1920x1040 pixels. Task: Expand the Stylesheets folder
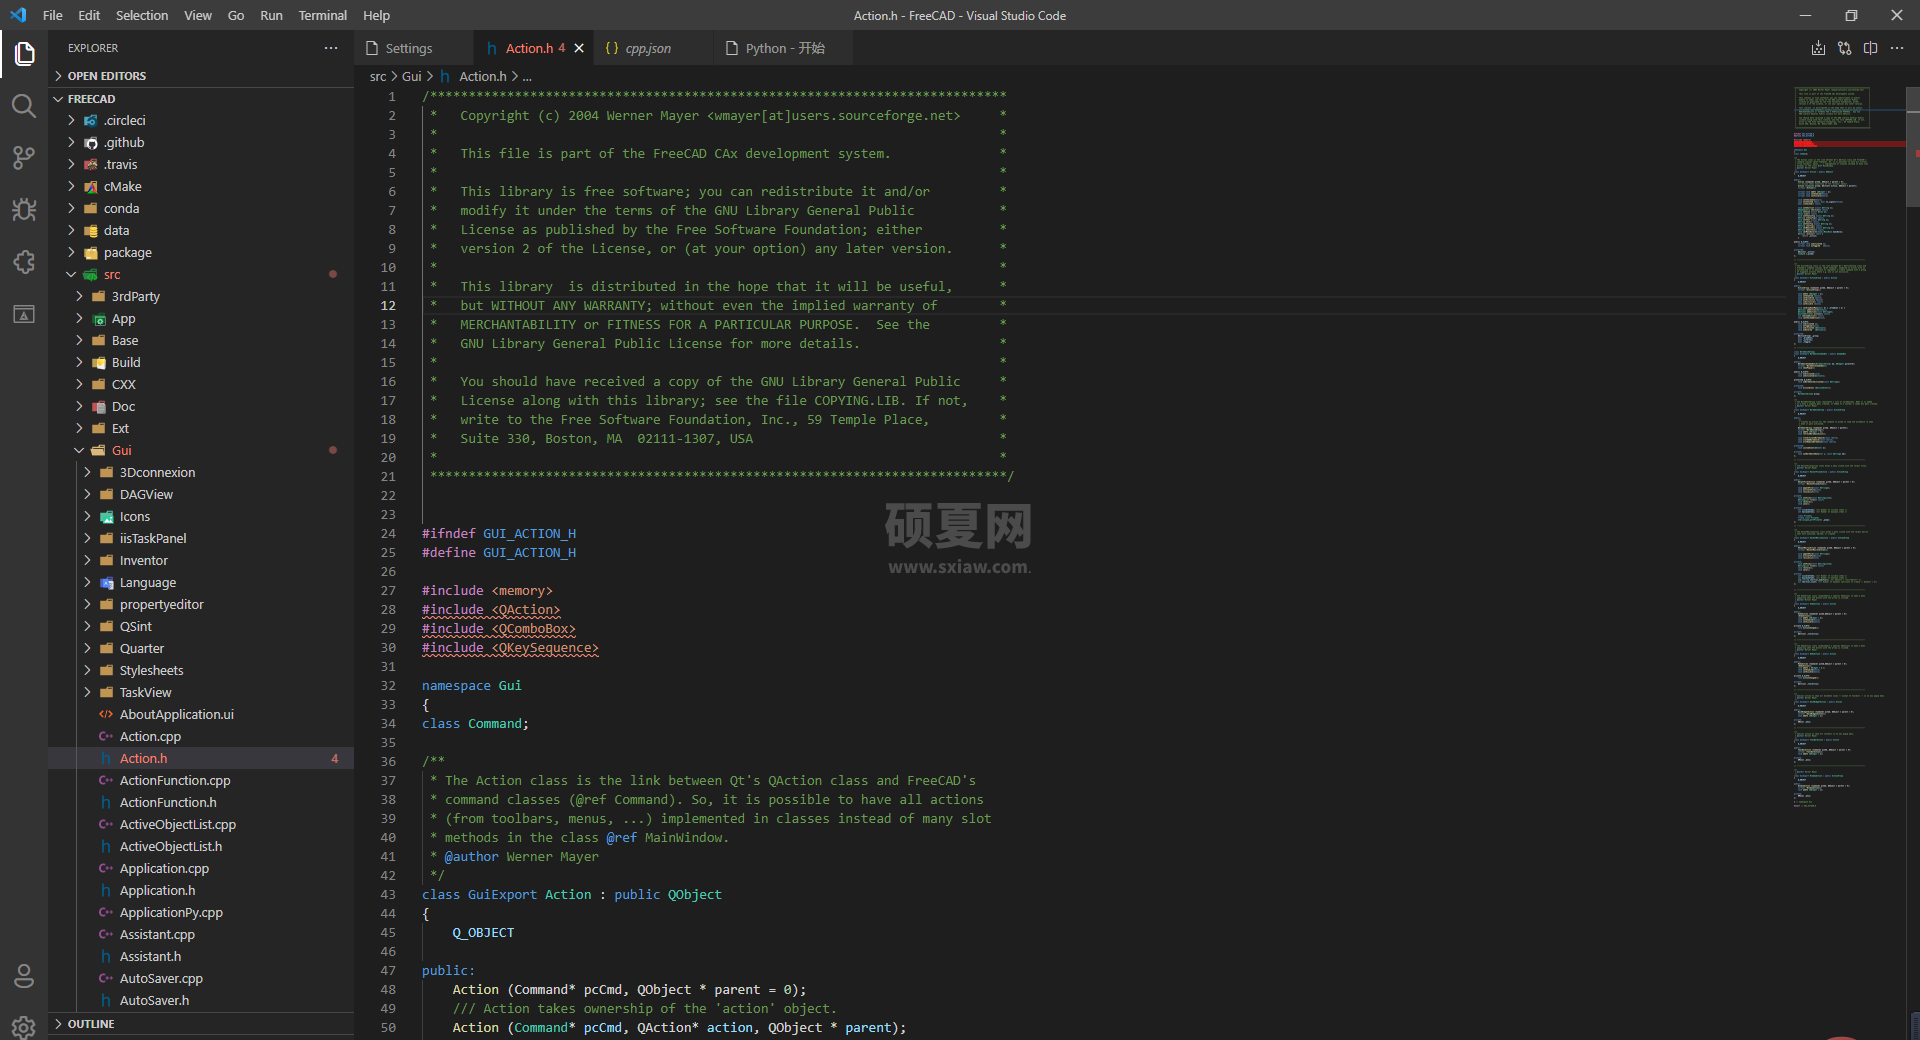click(x=88, y=671)
